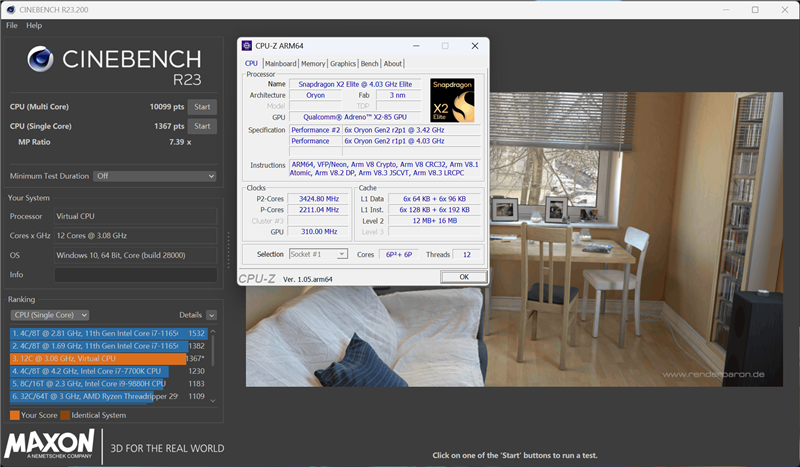The height and width of the screenshot is (467, 800).
Task: Click the Info input field
Action: click(x=136, y=275)
